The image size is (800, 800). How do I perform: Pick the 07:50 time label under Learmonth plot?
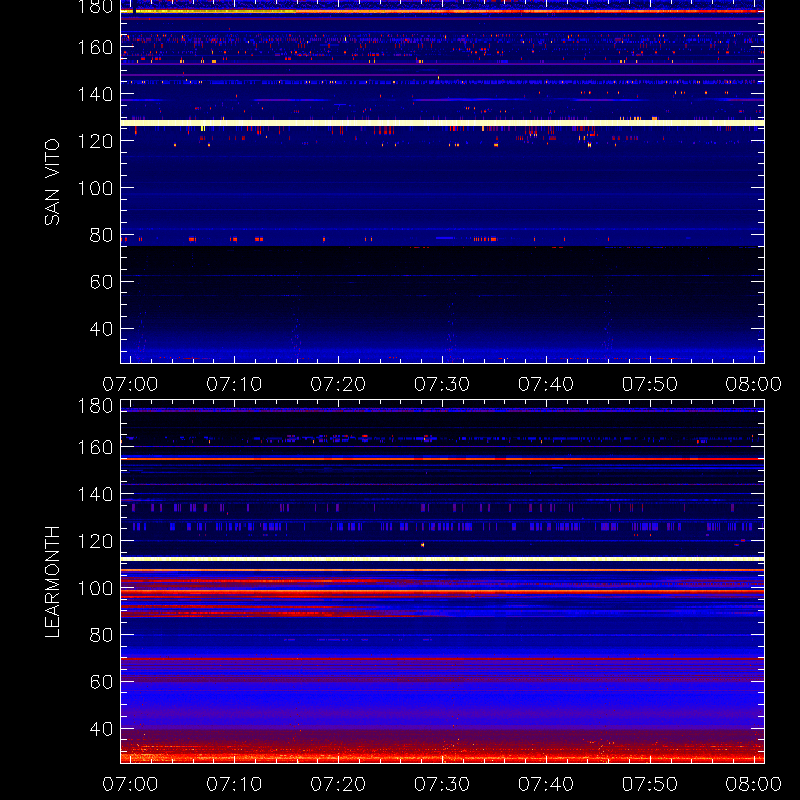coord(649,784)
